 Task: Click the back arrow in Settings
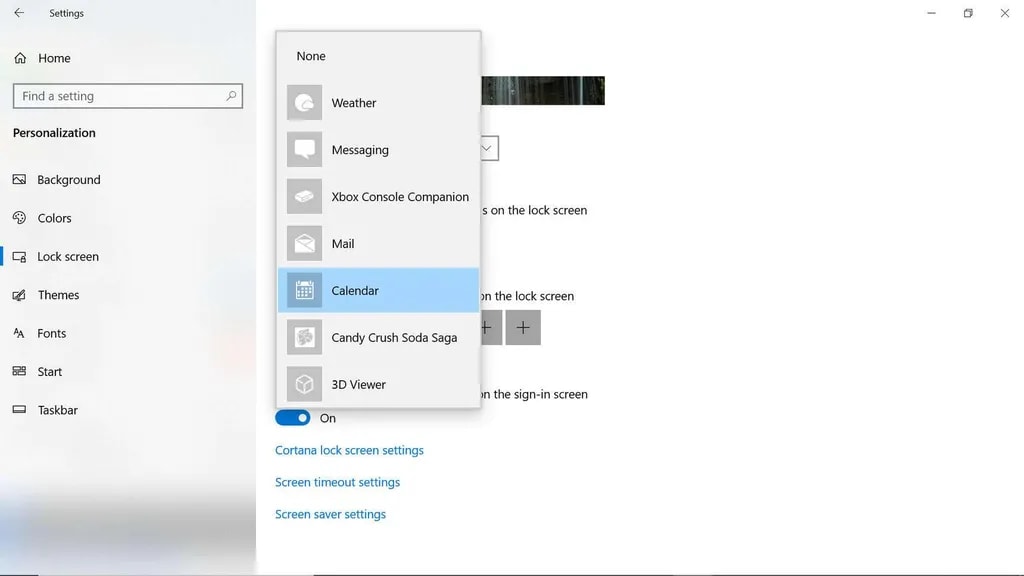tap(19, 13)
